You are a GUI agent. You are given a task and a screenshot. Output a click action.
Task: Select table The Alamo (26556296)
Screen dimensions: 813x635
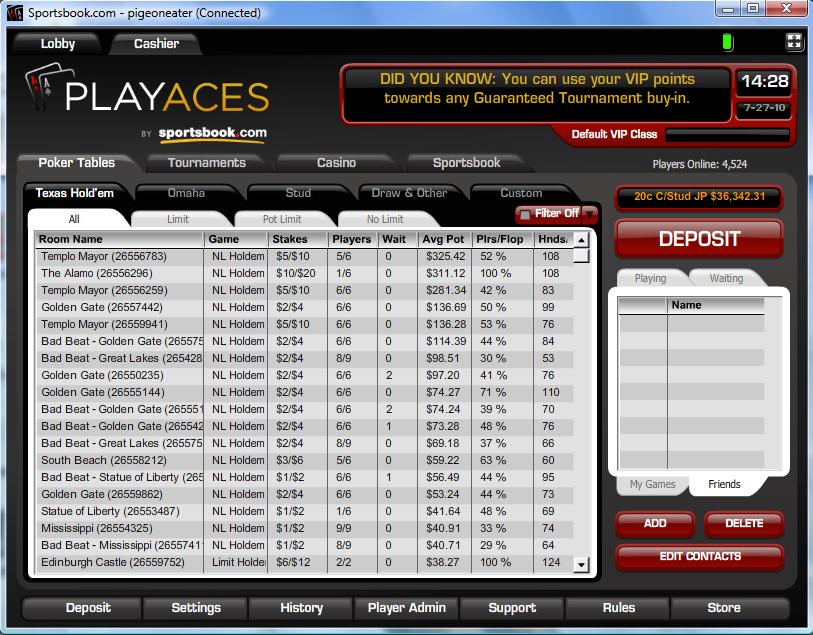click(305, 273)
